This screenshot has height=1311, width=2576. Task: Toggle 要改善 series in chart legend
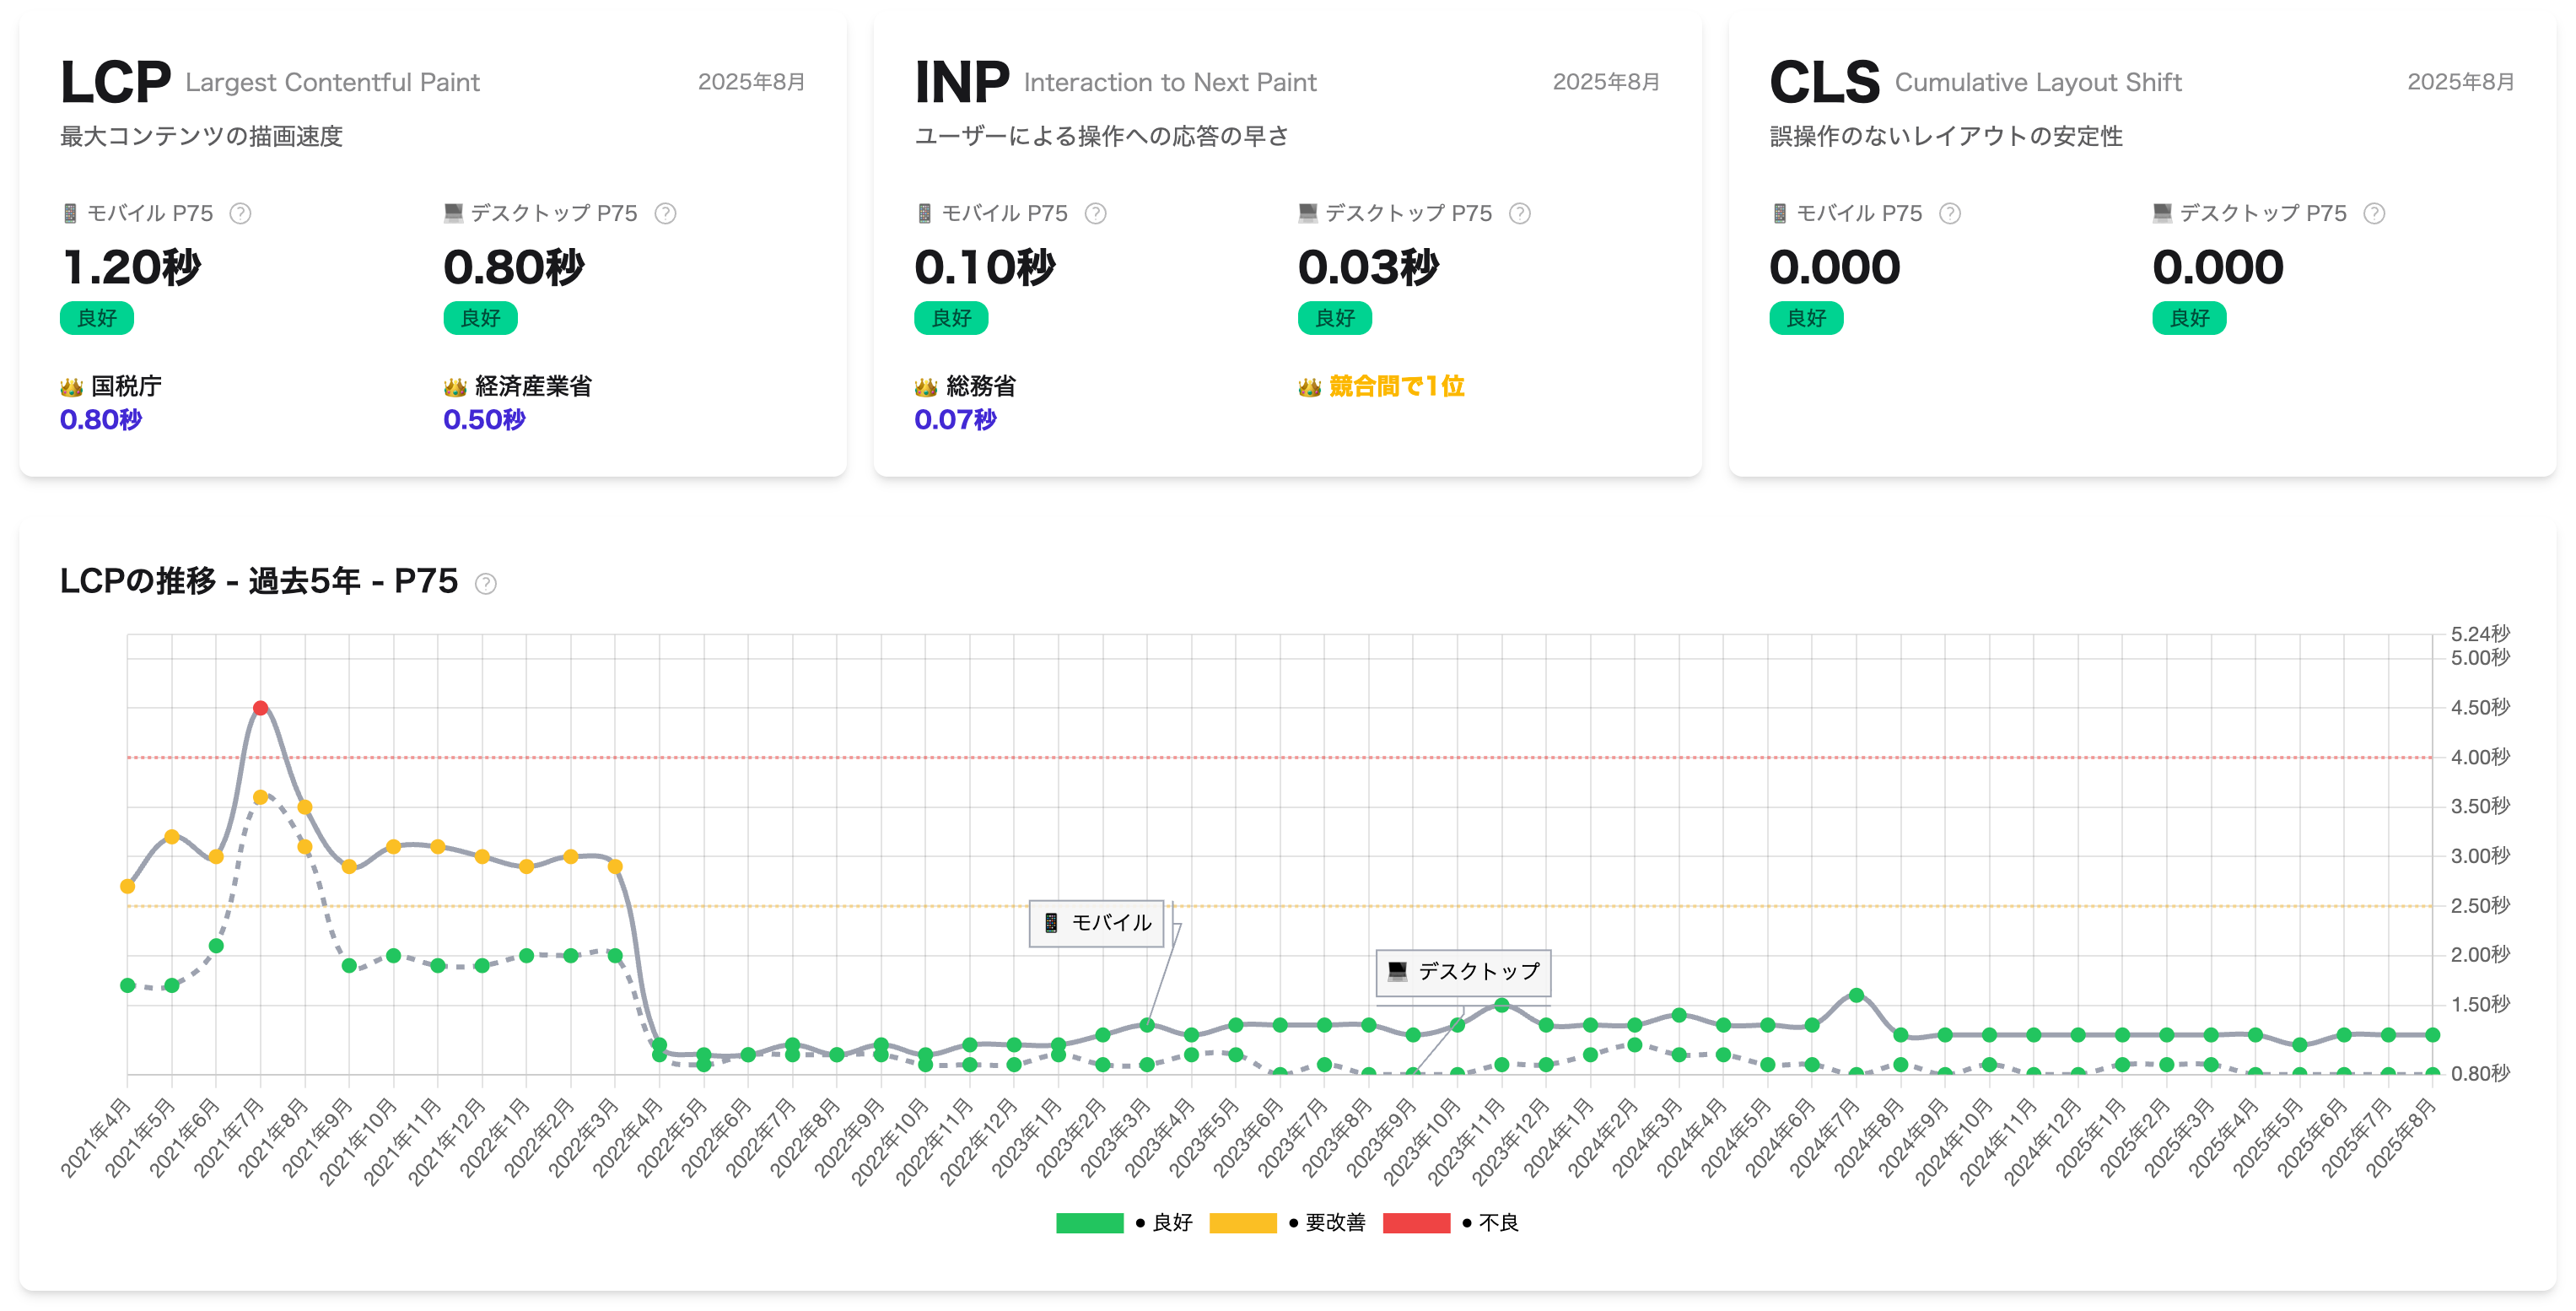[1334, 1222]
